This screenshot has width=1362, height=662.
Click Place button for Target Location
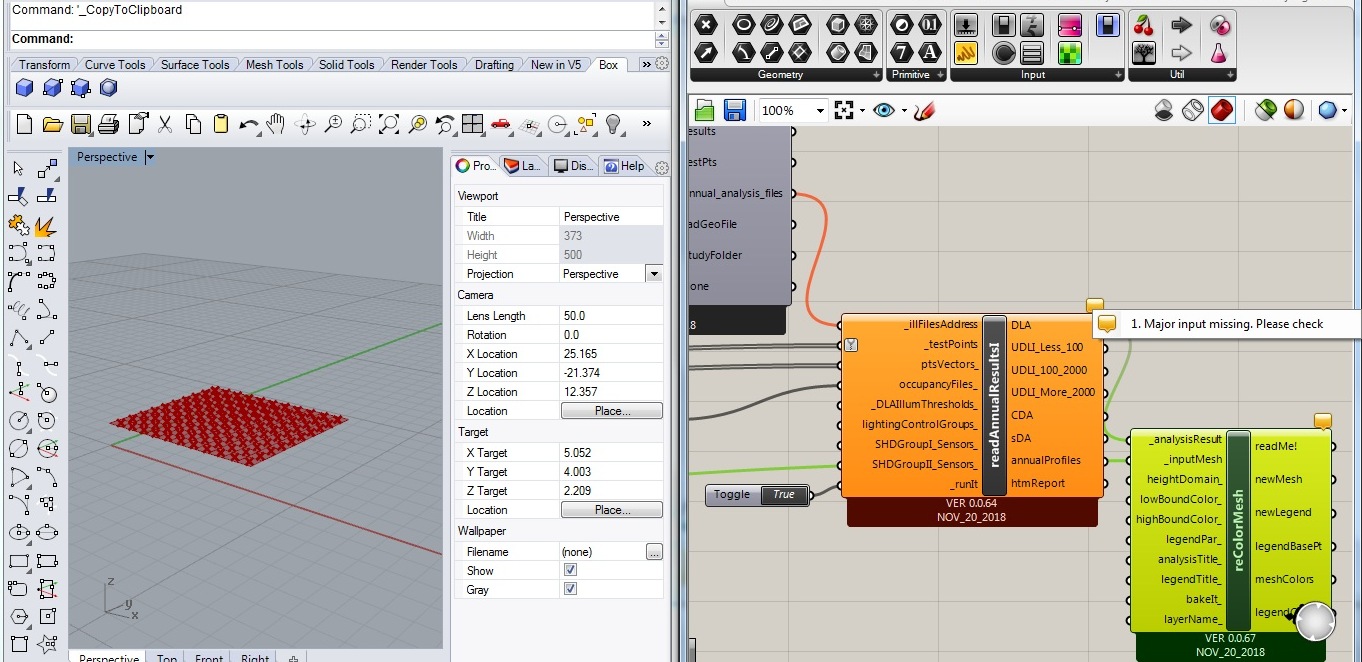click(x=611, y=510)
